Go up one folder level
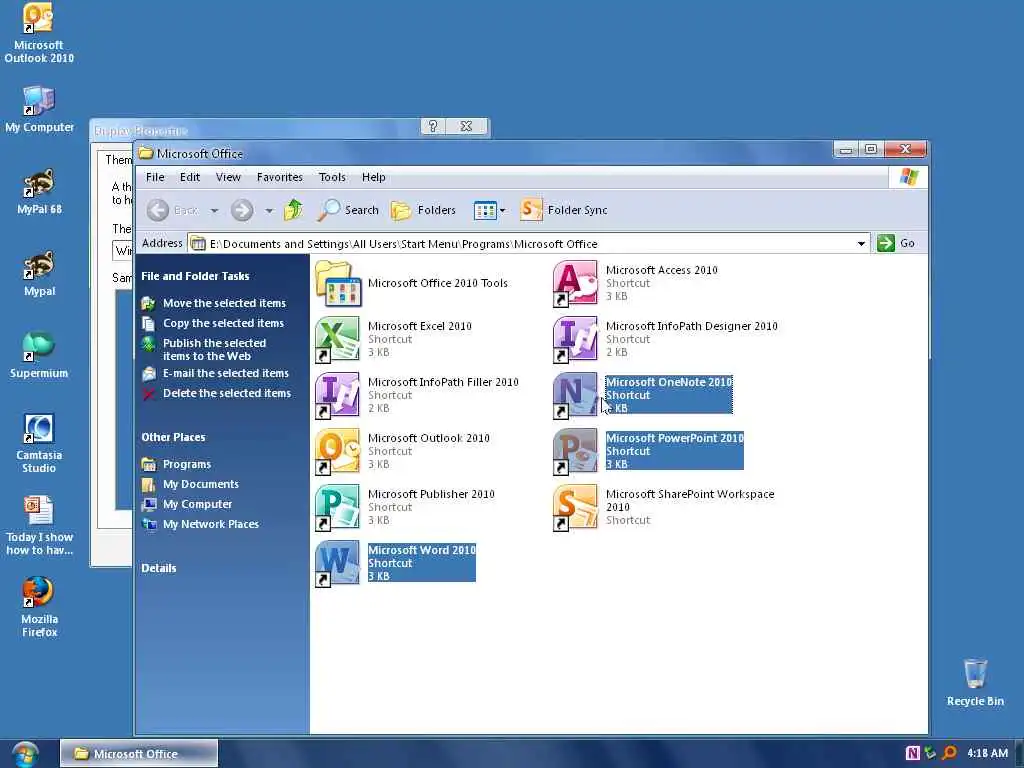Image resolution: width=1024 pixels, height=768 pixels. pos(294,210)
